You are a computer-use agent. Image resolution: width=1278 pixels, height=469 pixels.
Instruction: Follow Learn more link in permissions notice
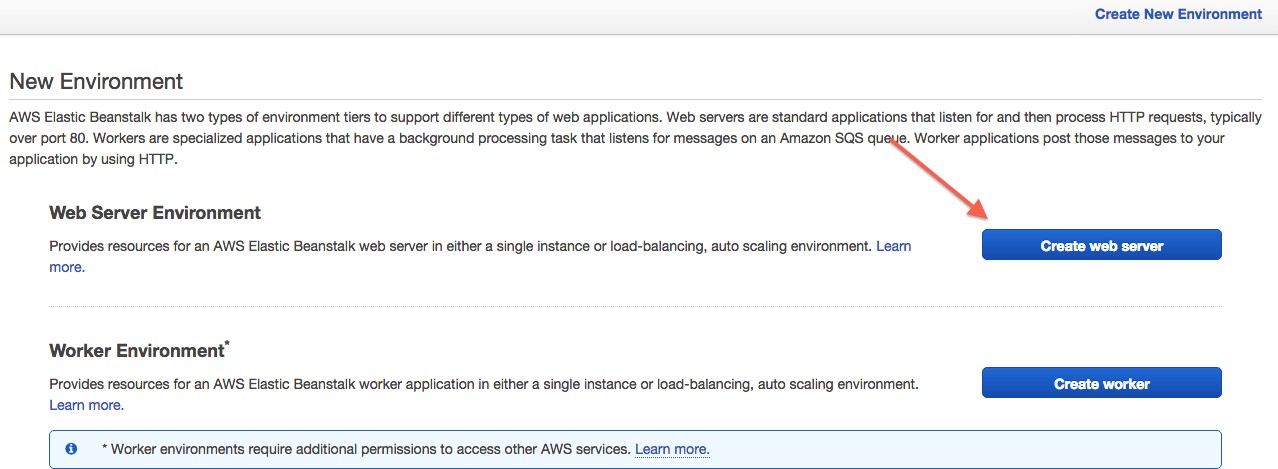[672, 450]
